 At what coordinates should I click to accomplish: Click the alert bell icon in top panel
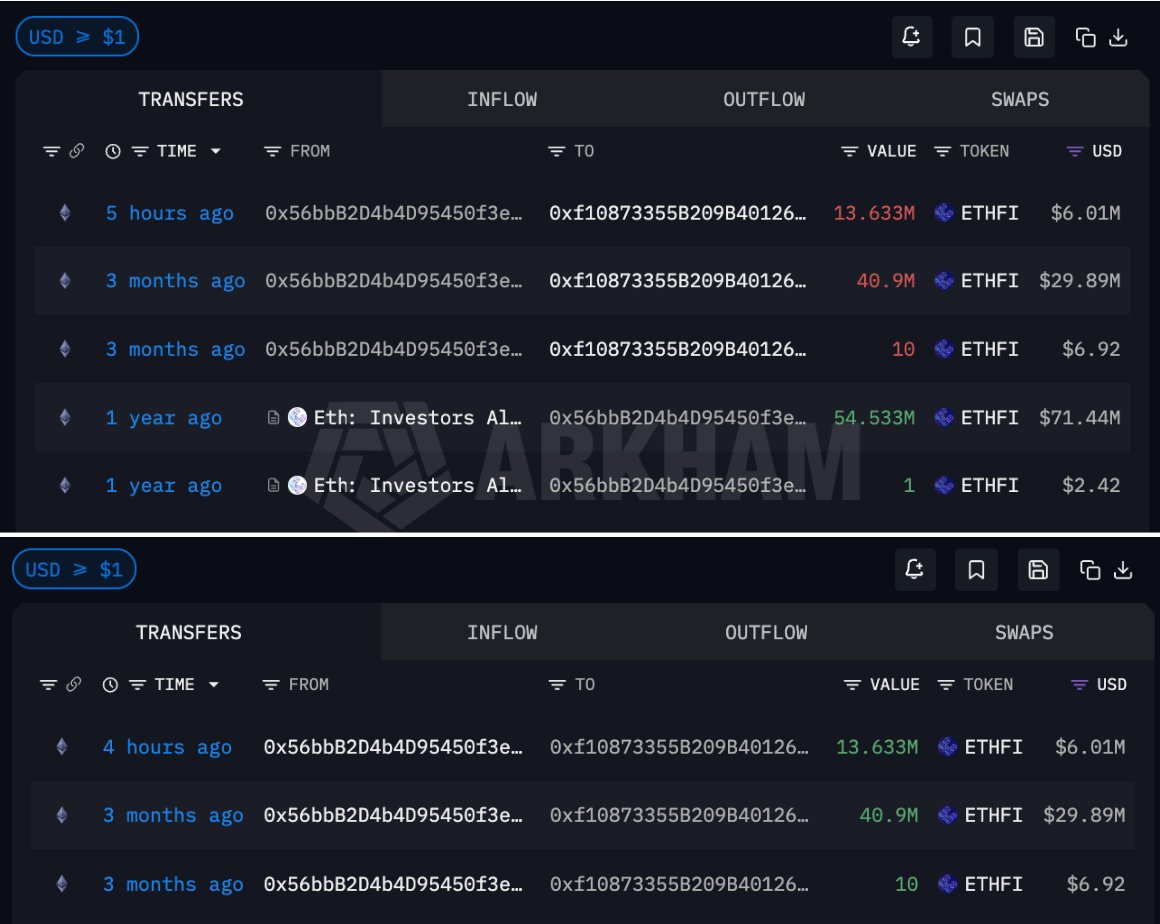click(x=911, y=36)
